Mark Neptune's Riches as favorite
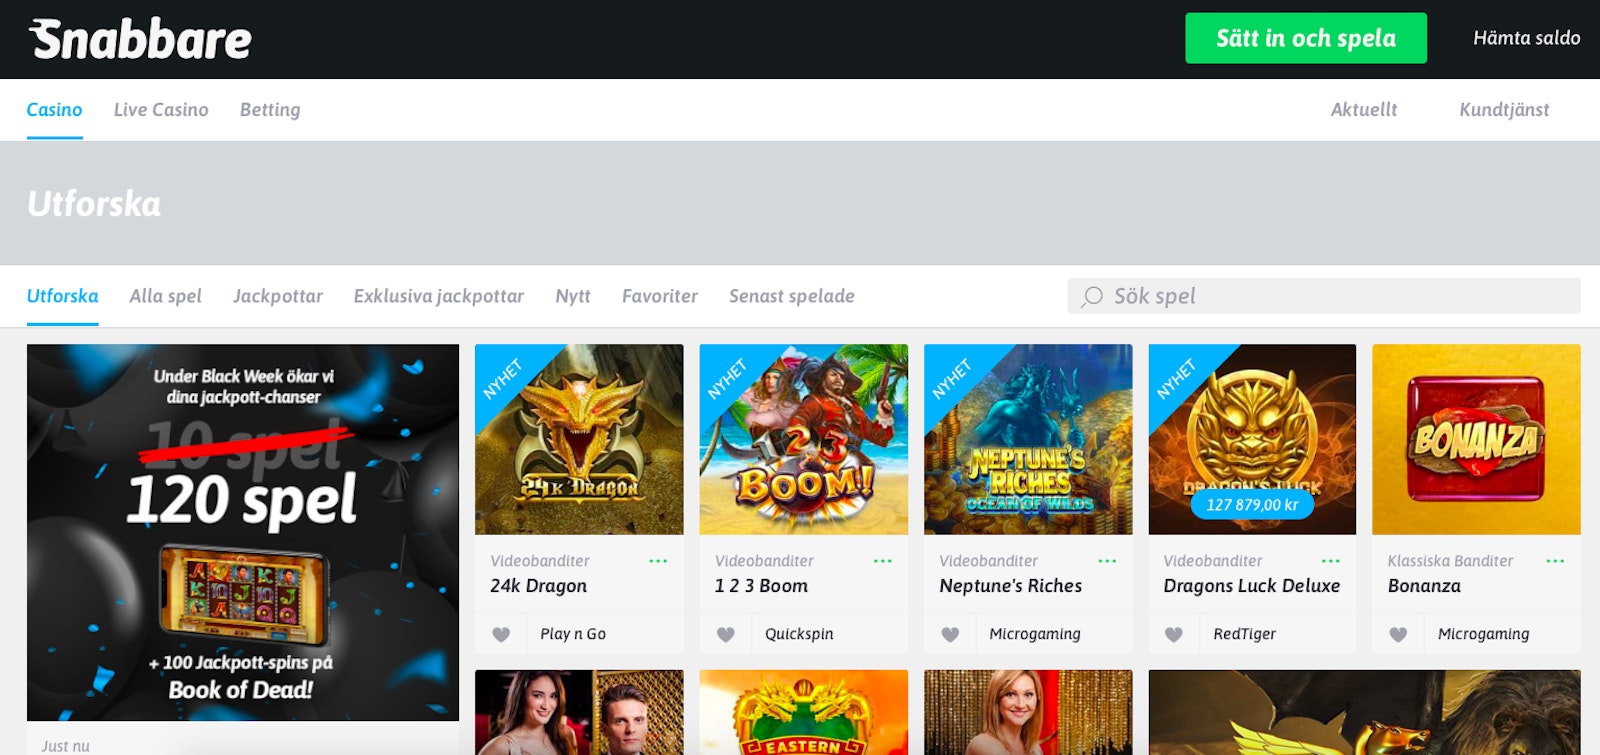The width and height of the screenshot is (1600, 755). [x=950, y=634]
